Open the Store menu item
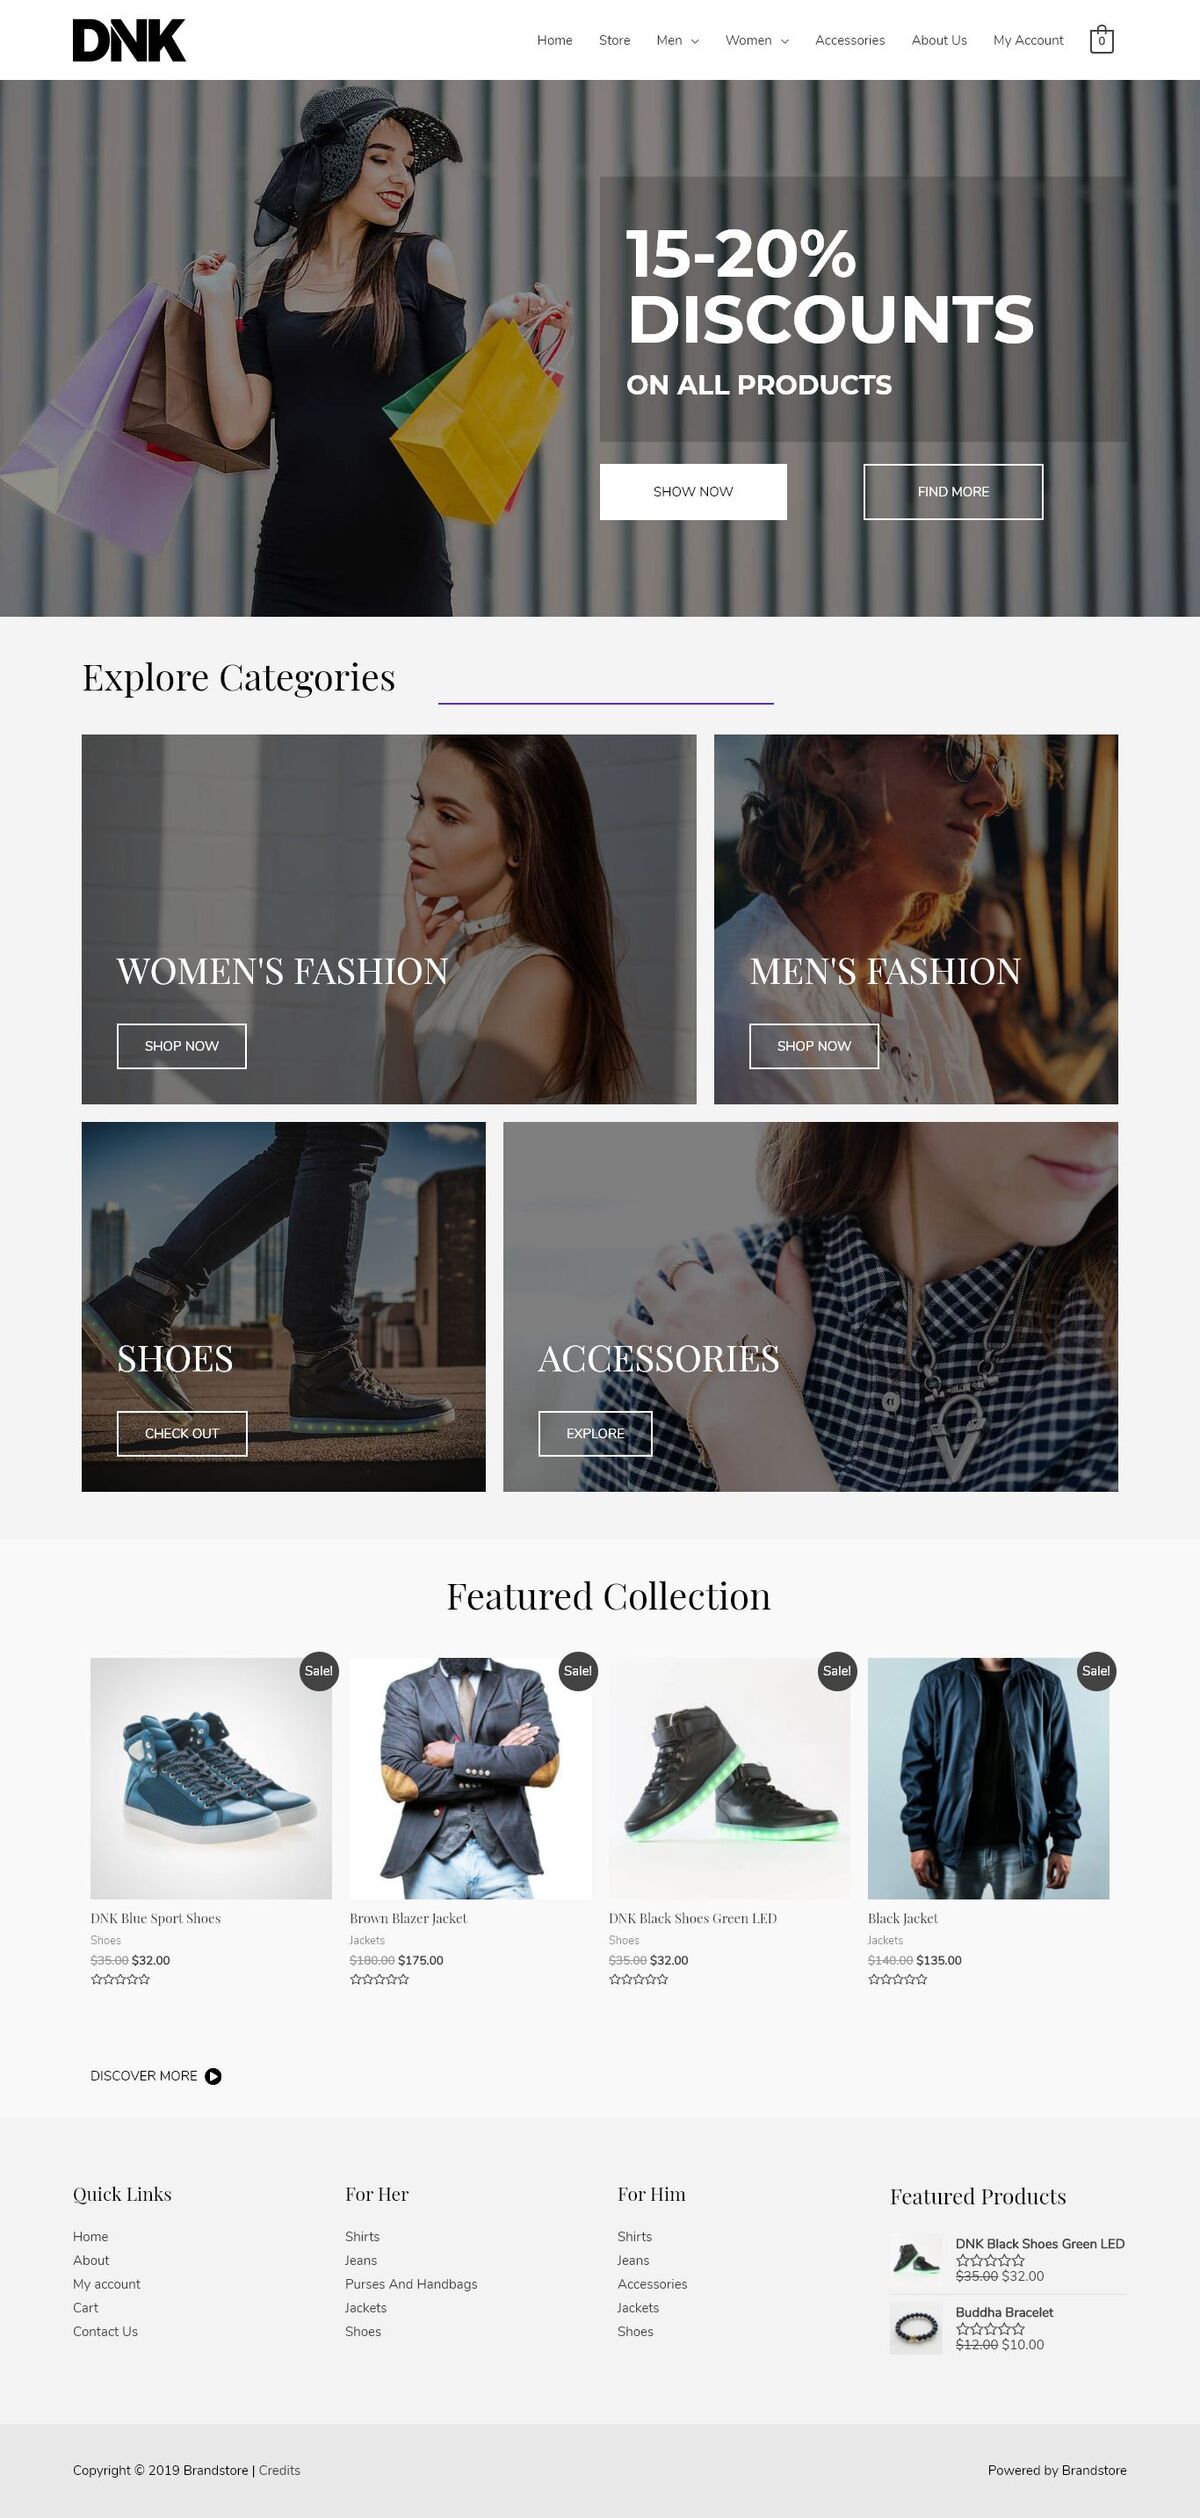The width and height of the screenshot is (1200, 2518). 614,40
